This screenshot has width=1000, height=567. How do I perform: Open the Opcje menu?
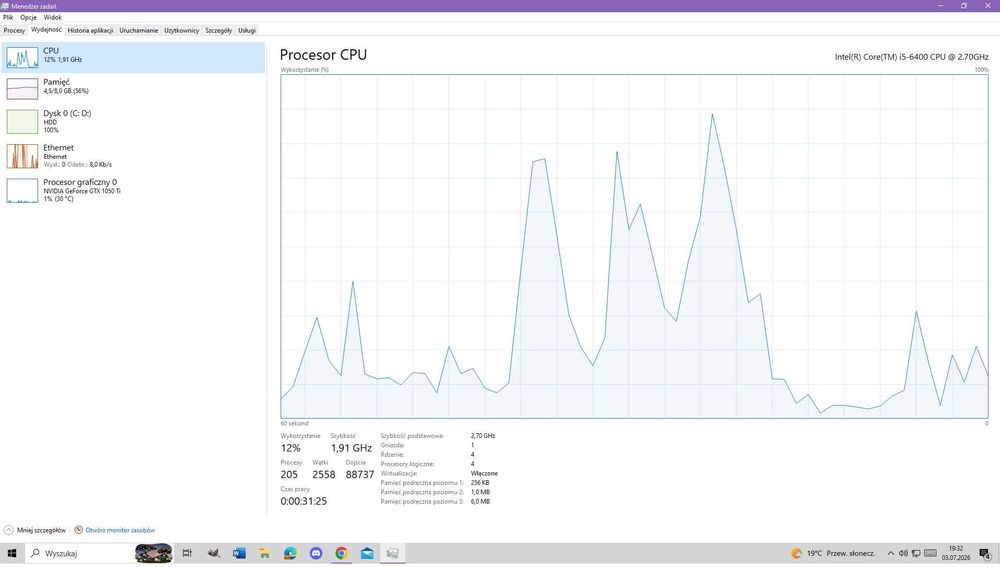[28, 17]
